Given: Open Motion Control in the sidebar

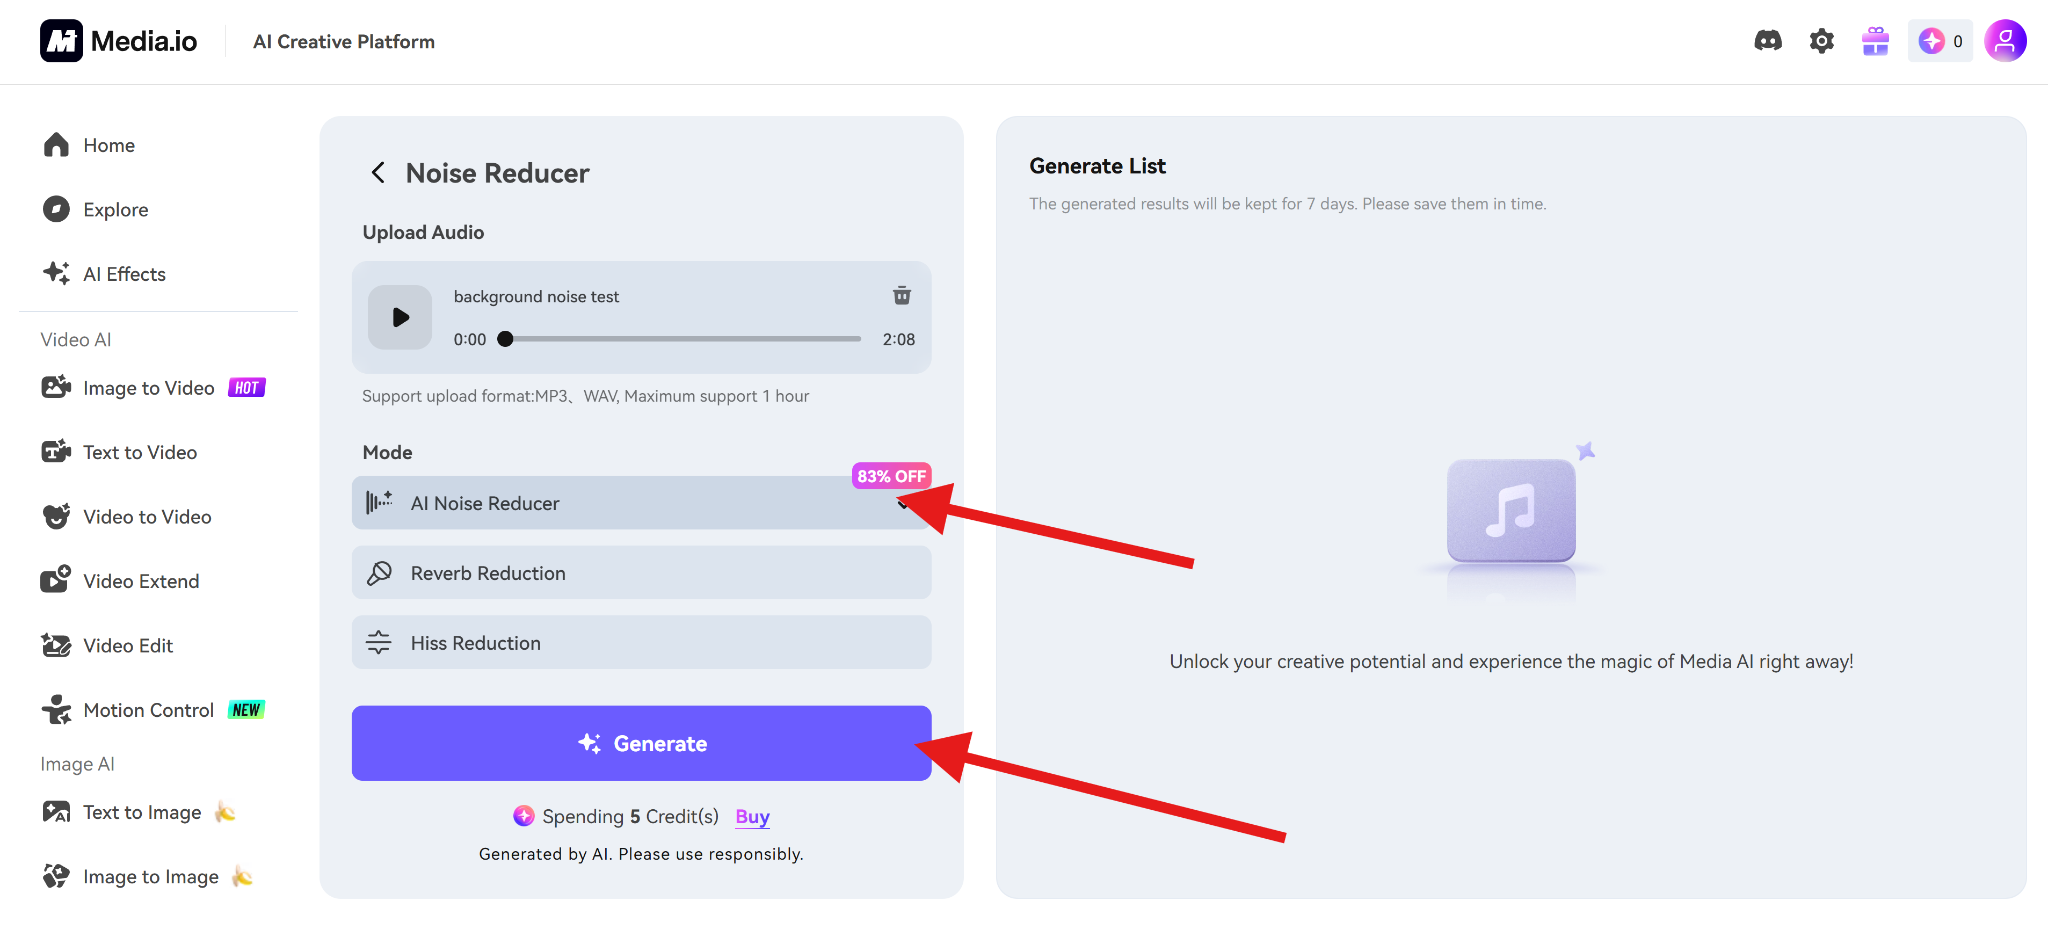Looking at the screenshot, I should (148, 710).
